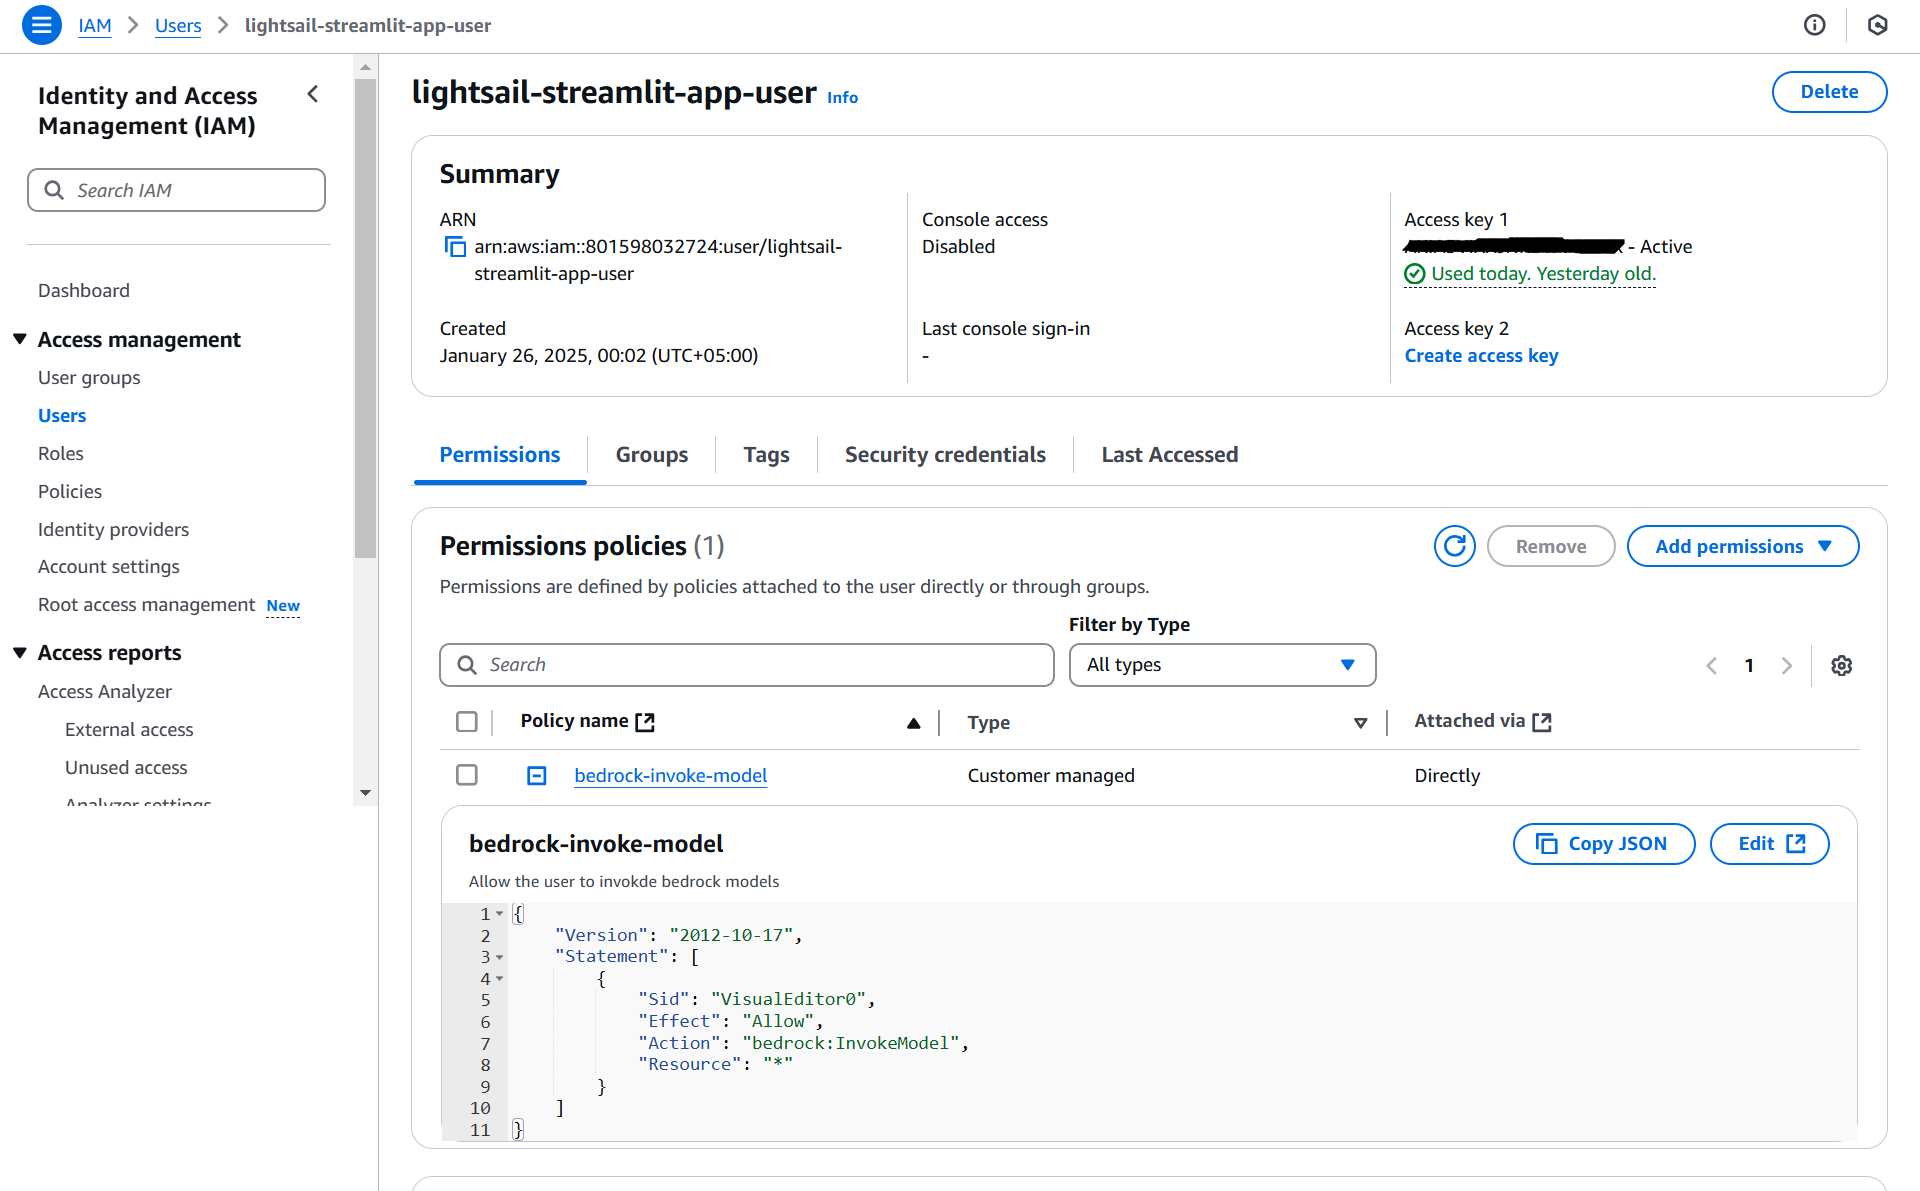Open the Last Accessed tab
1920x1191 pixels.
tap(1169, 455)
